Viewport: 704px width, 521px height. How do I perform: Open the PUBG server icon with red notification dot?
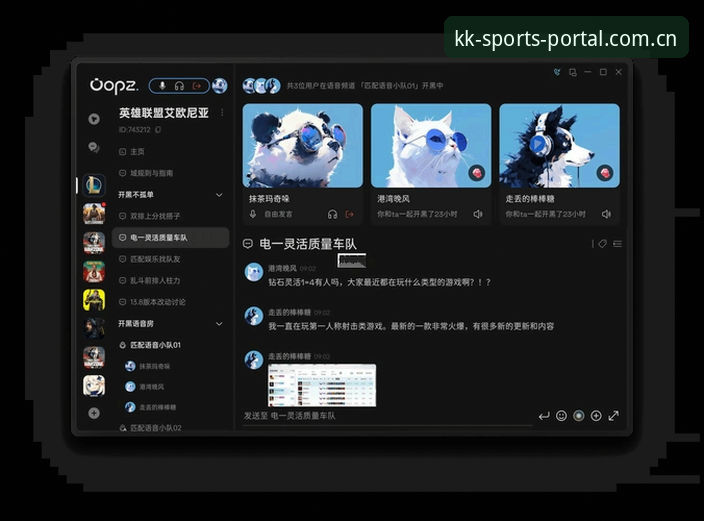click(94, 213)
